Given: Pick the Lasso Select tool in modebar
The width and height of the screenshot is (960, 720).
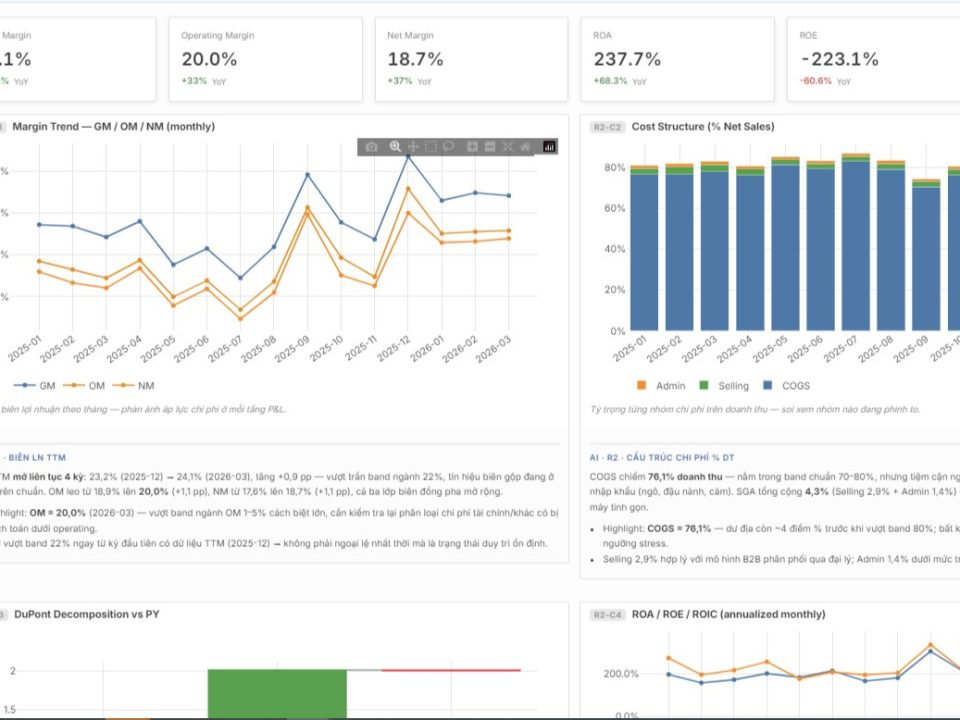Looking at the screenshot, I should (449, 146).
